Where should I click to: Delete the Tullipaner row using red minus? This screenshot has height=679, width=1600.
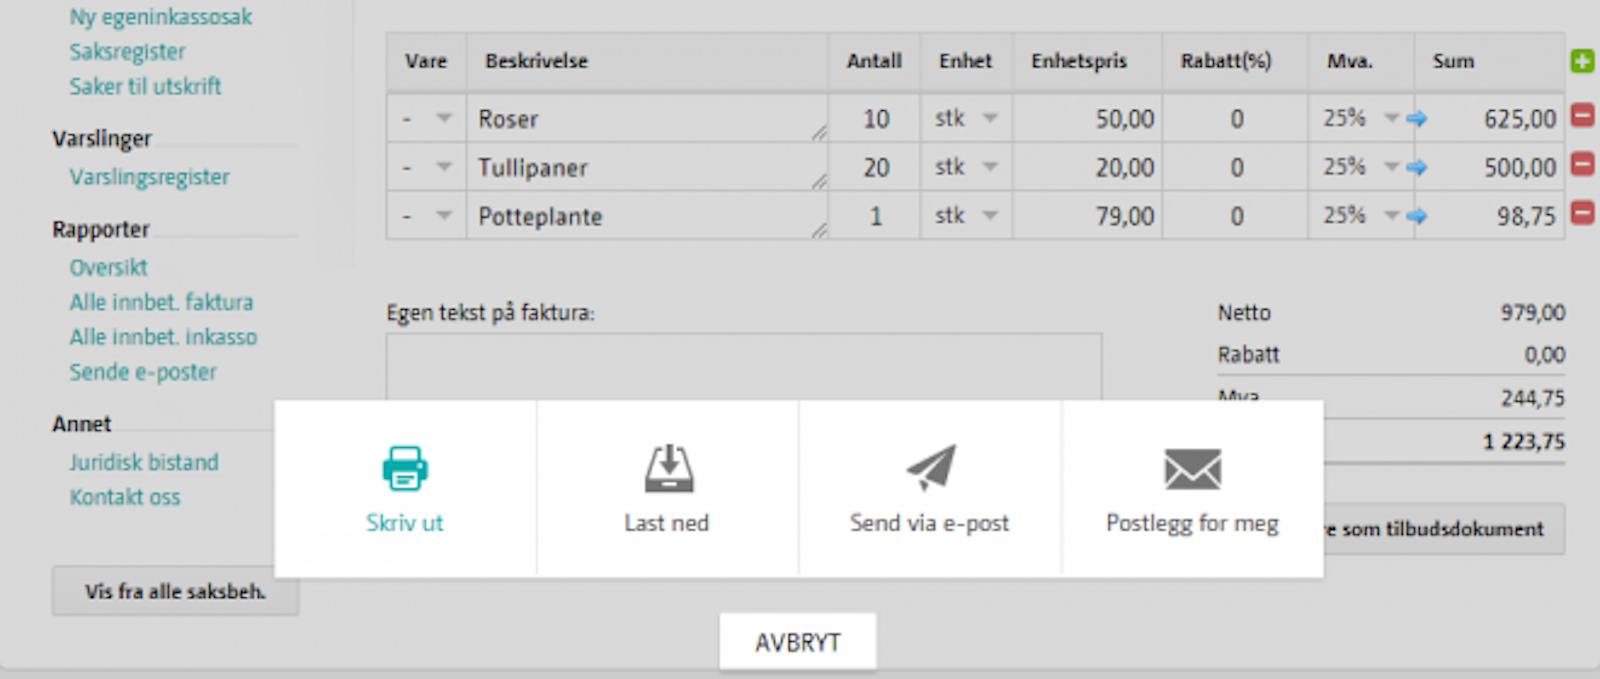(1582, 164)
